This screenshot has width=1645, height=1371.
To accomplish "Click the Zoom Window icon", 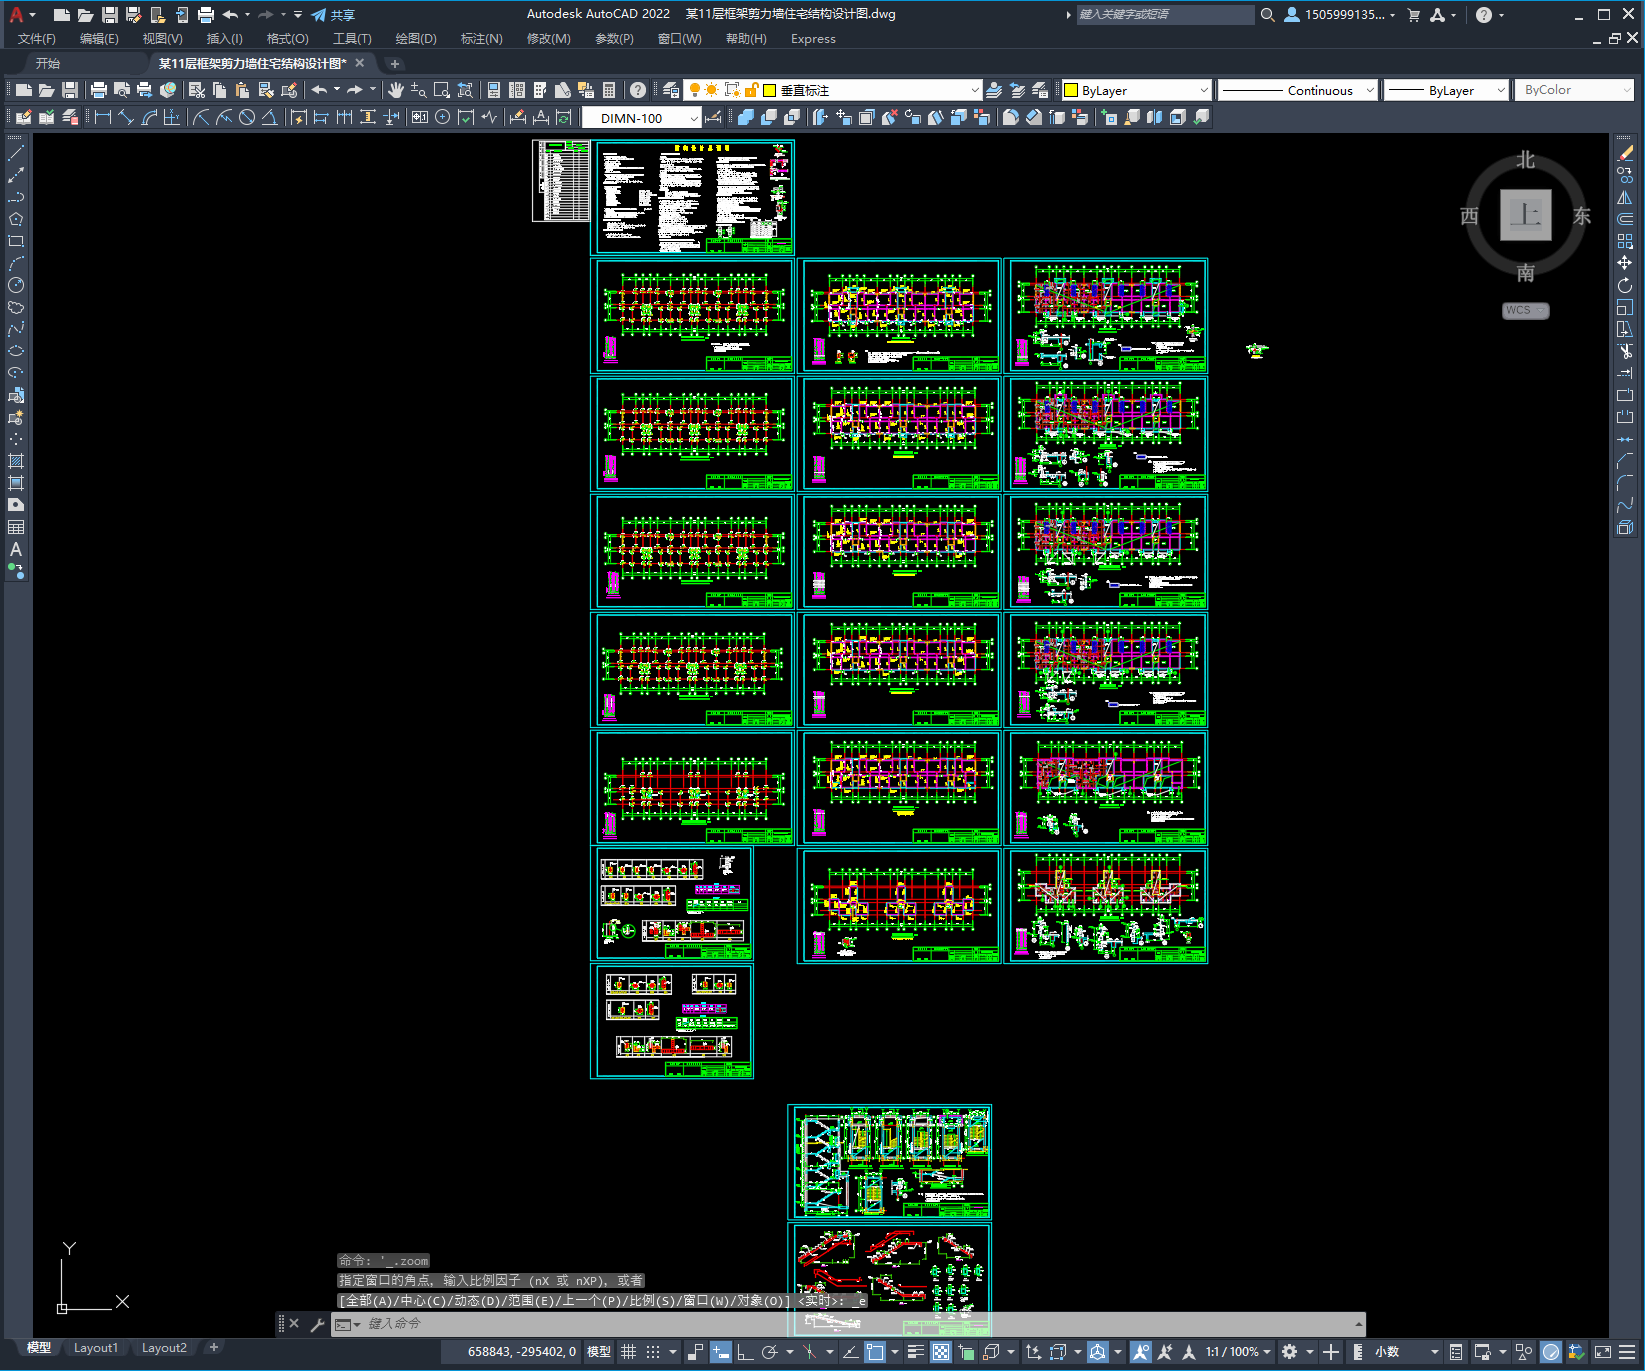I will 442,90.
